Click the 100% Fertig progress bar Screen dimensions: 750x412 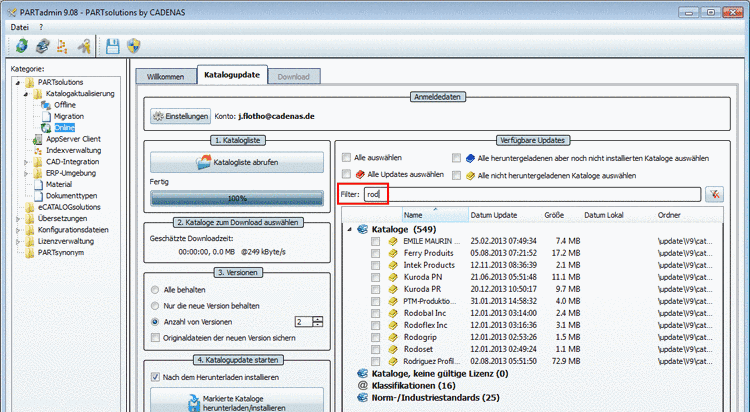pyautogui.click(x=237, y=198)
